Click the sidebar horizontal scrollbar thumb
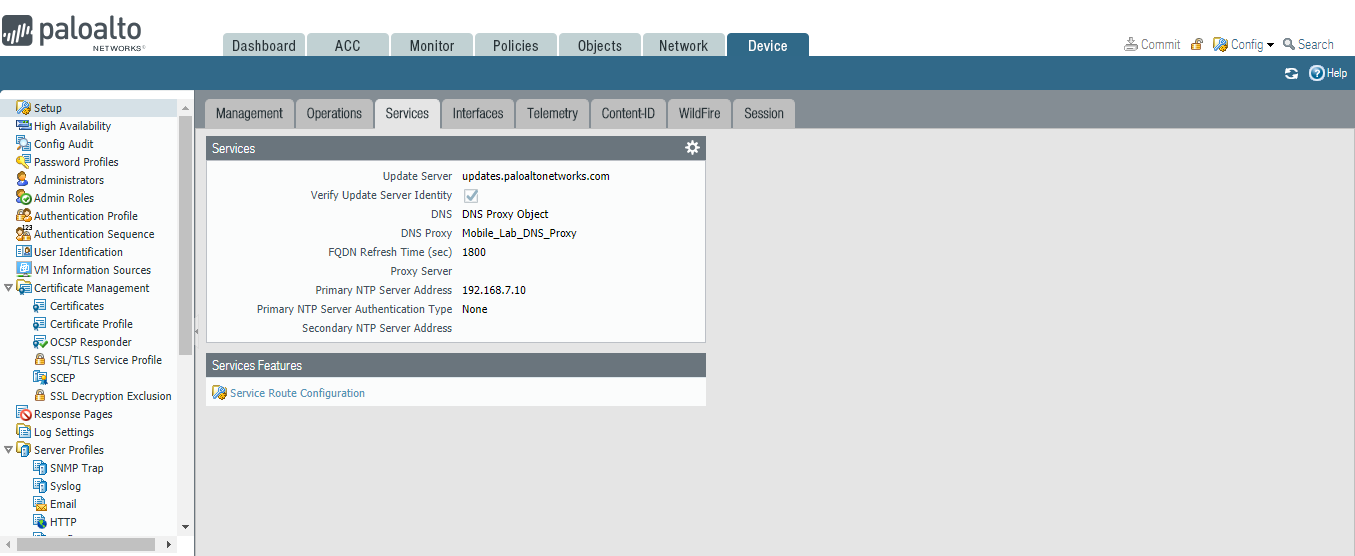This screenshot has height=556, width=1355. [x=84, y=544]
